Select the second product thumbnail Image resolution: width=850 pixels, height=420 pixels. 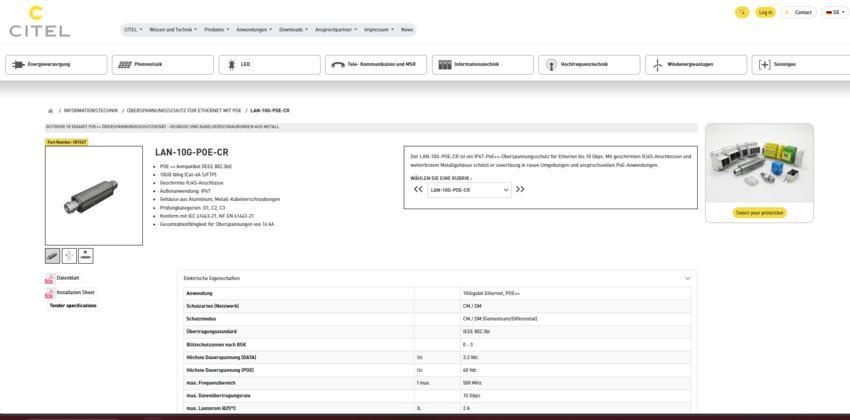pyautogui.click(x=69, y=256)
